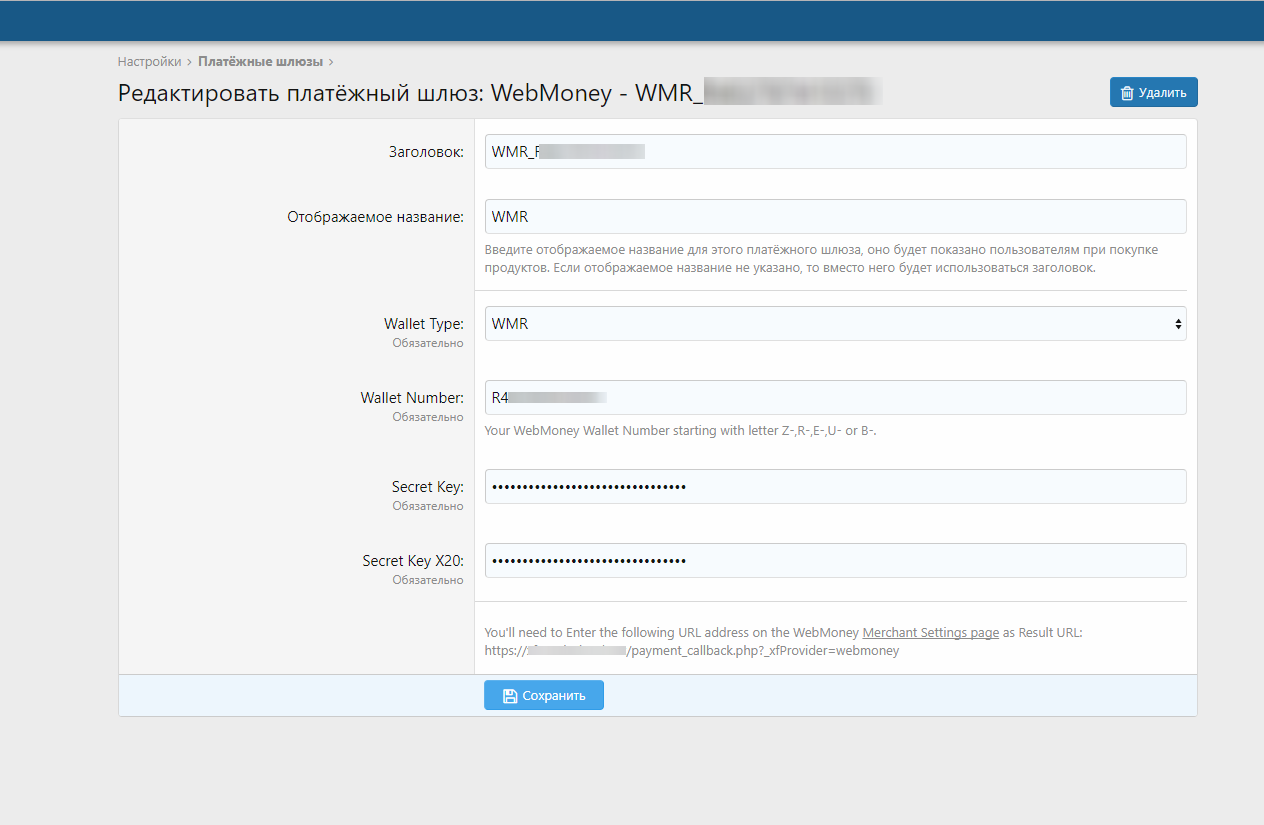
Task: Click the Заголовок label
Action: pyautogui.click(x=426, y=152)
